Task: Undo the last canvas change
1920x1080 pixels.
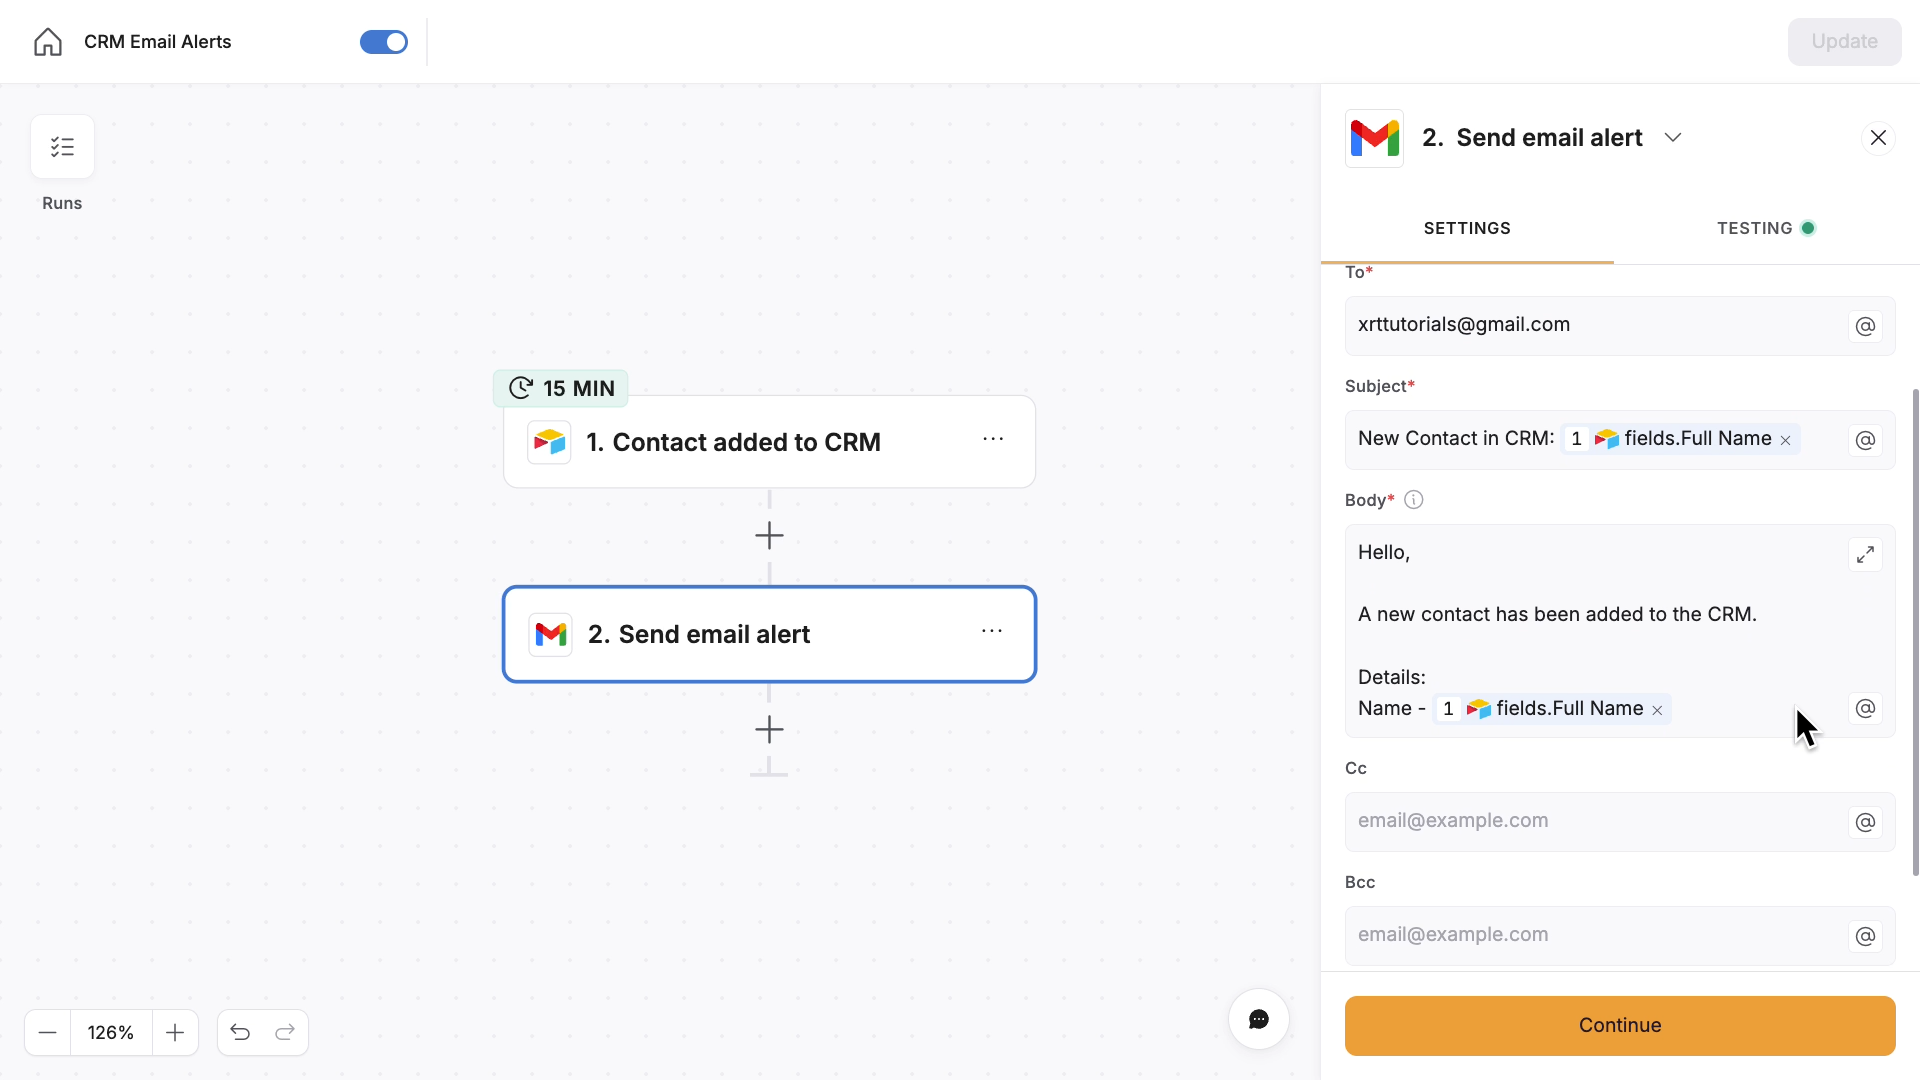Action: pyautogui.click(x=240, y=1032)
